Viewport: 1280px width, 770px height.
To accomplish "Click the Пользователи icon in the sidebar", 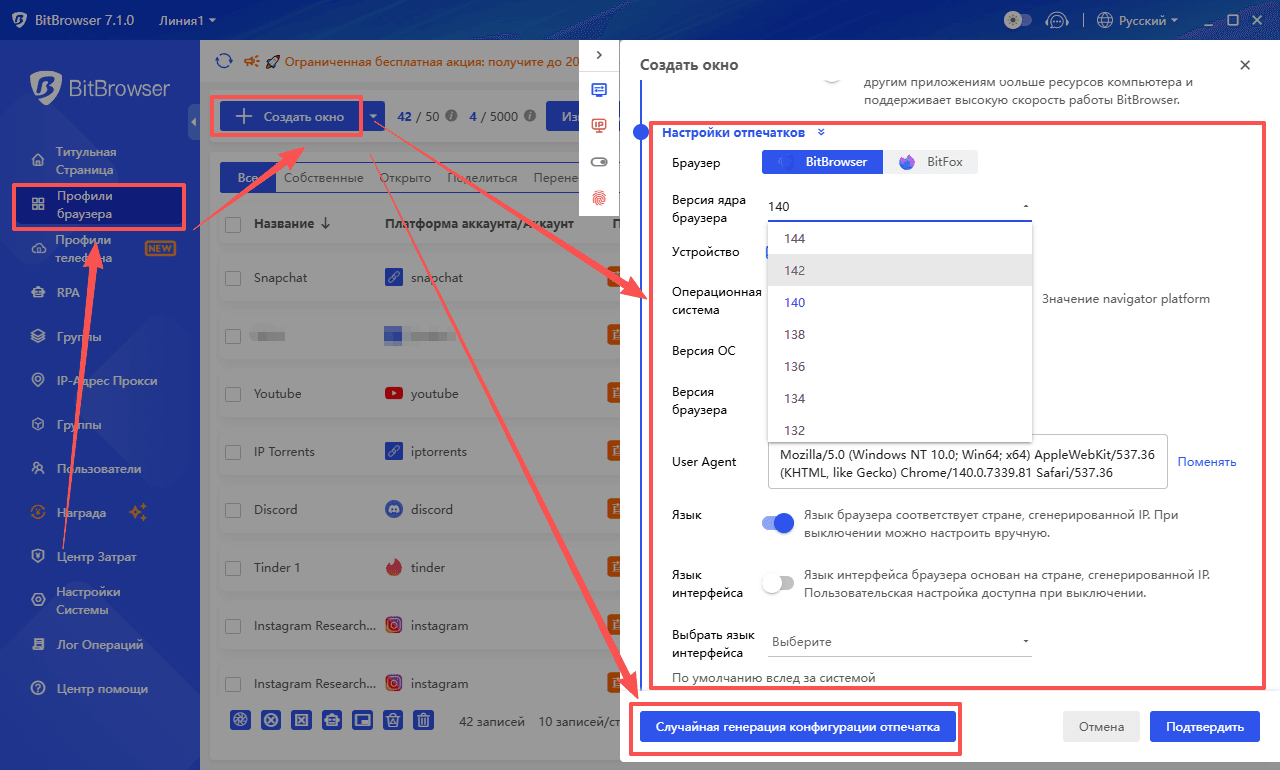I will click(x=38, y=469).
